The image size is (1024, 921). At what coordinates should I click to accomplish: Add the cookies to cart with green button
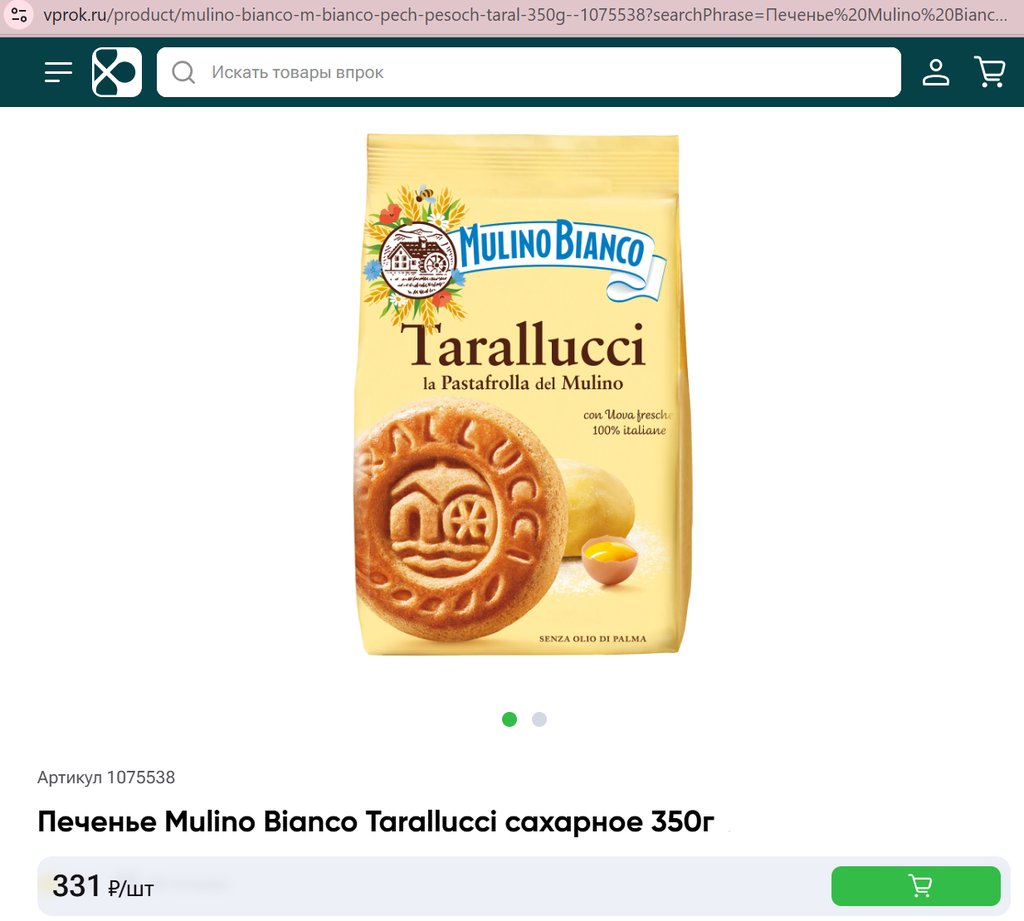pos(916,886)
